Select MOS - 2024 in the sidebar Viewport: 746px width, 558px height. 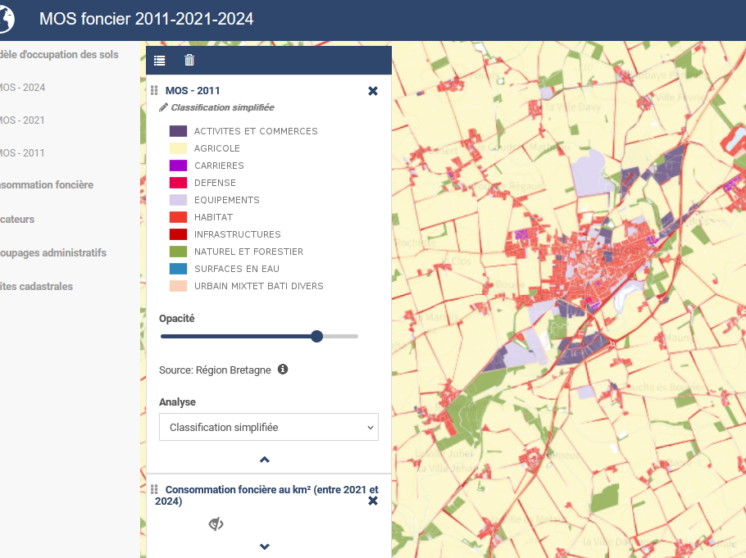click(x=22, y=88)
